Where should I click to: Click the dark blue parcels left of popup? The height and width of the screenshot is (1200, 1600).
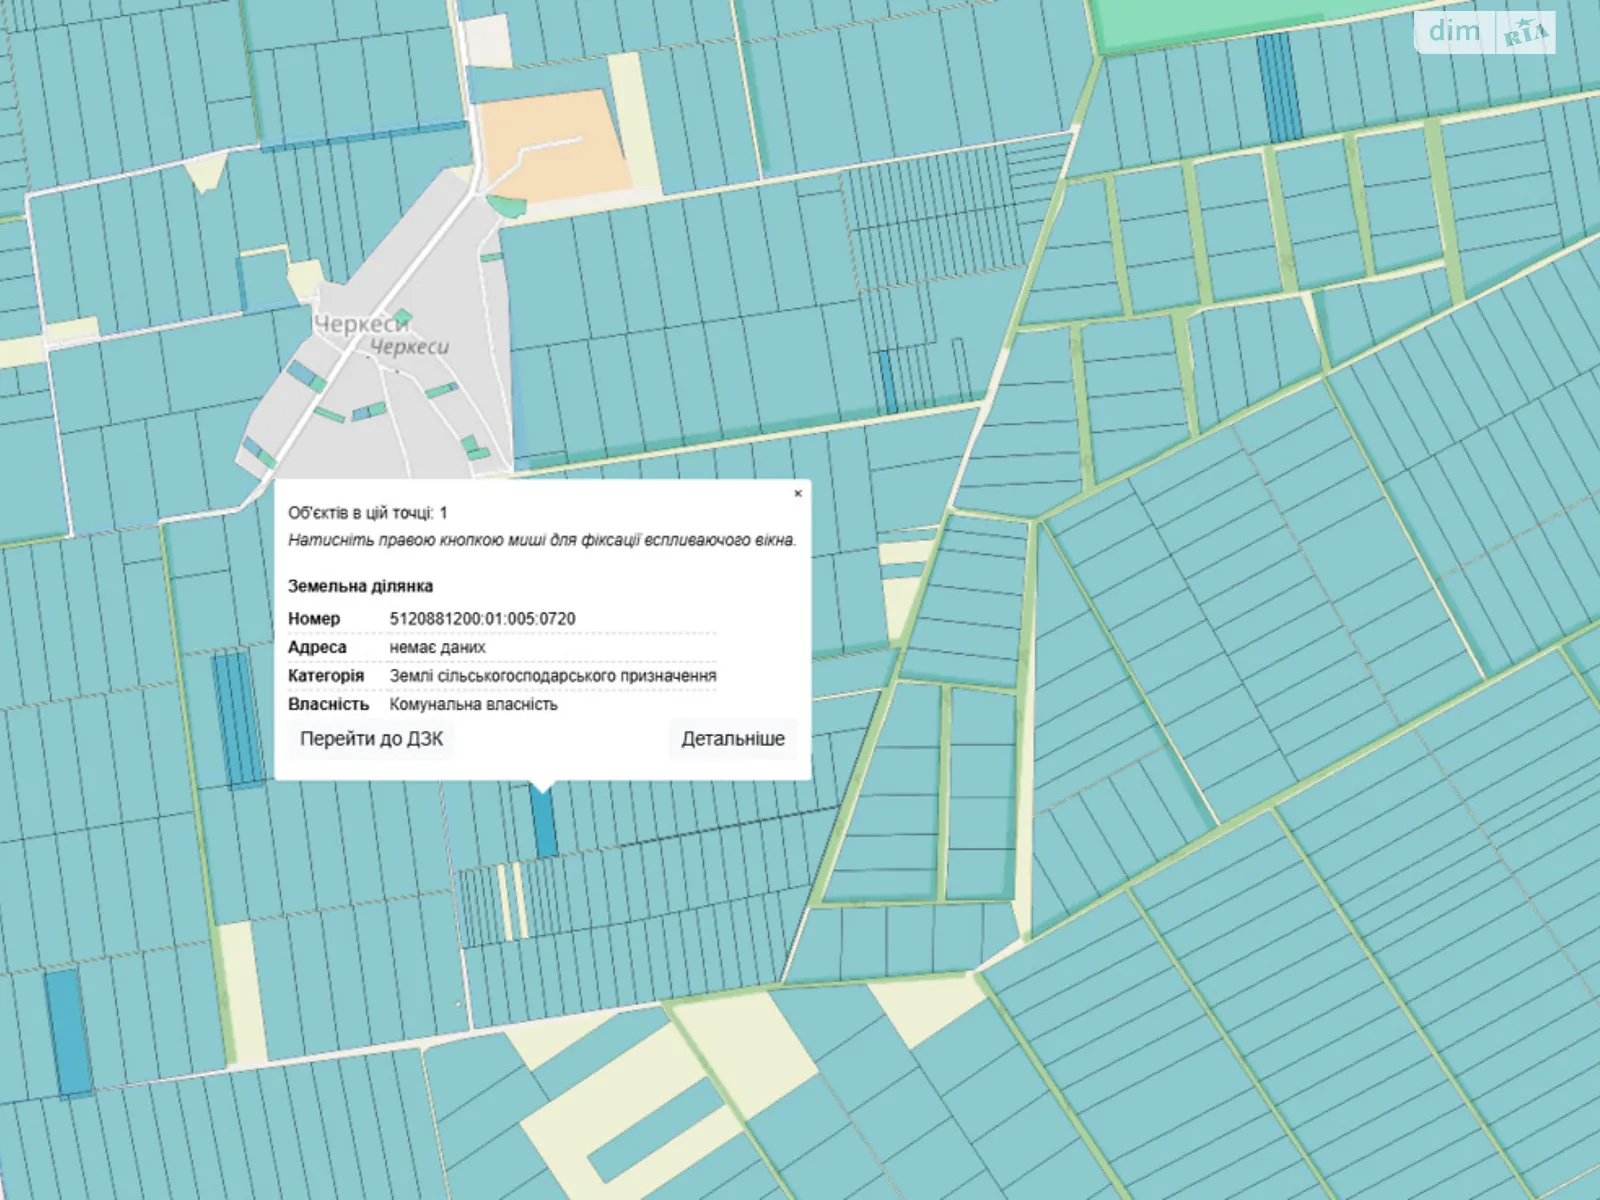tap(233, 718)
